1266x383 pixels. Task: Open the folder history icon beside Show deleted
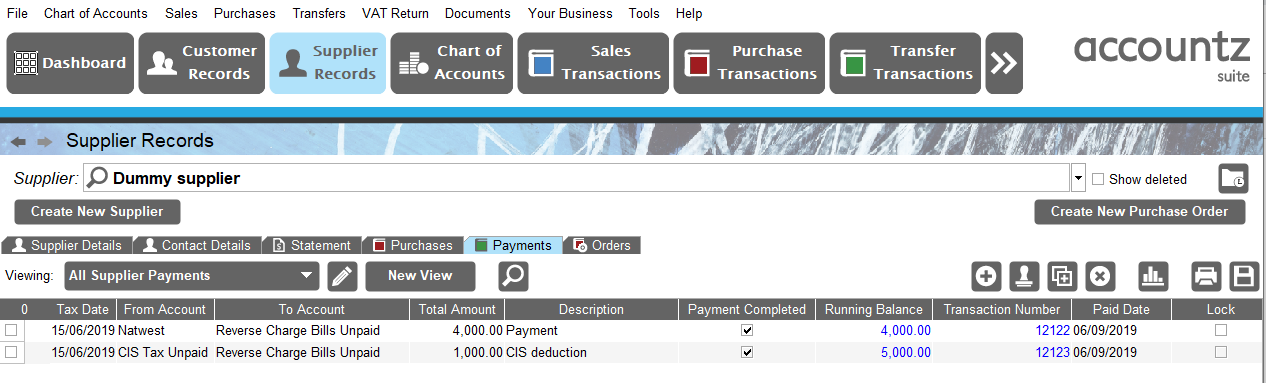click(x=1233, y=179)
